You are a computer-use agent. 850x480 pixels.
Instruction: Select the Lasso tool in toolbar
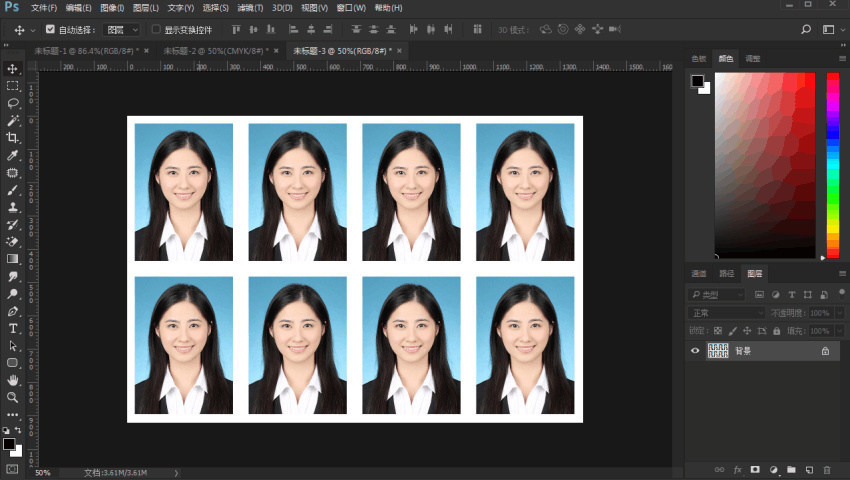tap(13, 103)
